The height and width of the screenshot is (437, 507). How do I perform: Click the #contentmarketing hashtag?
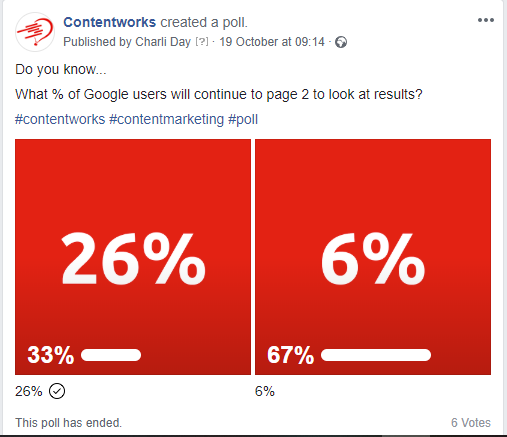(167, 119)
